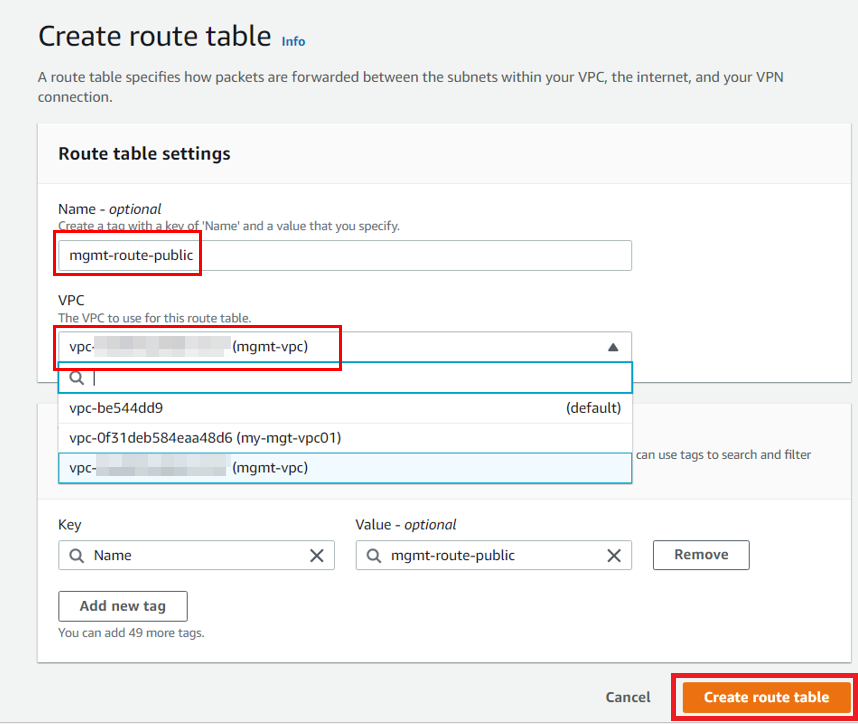
Task: Open the Info link beside Create route table
Action: pyautogui.click(x=293, y=42)
